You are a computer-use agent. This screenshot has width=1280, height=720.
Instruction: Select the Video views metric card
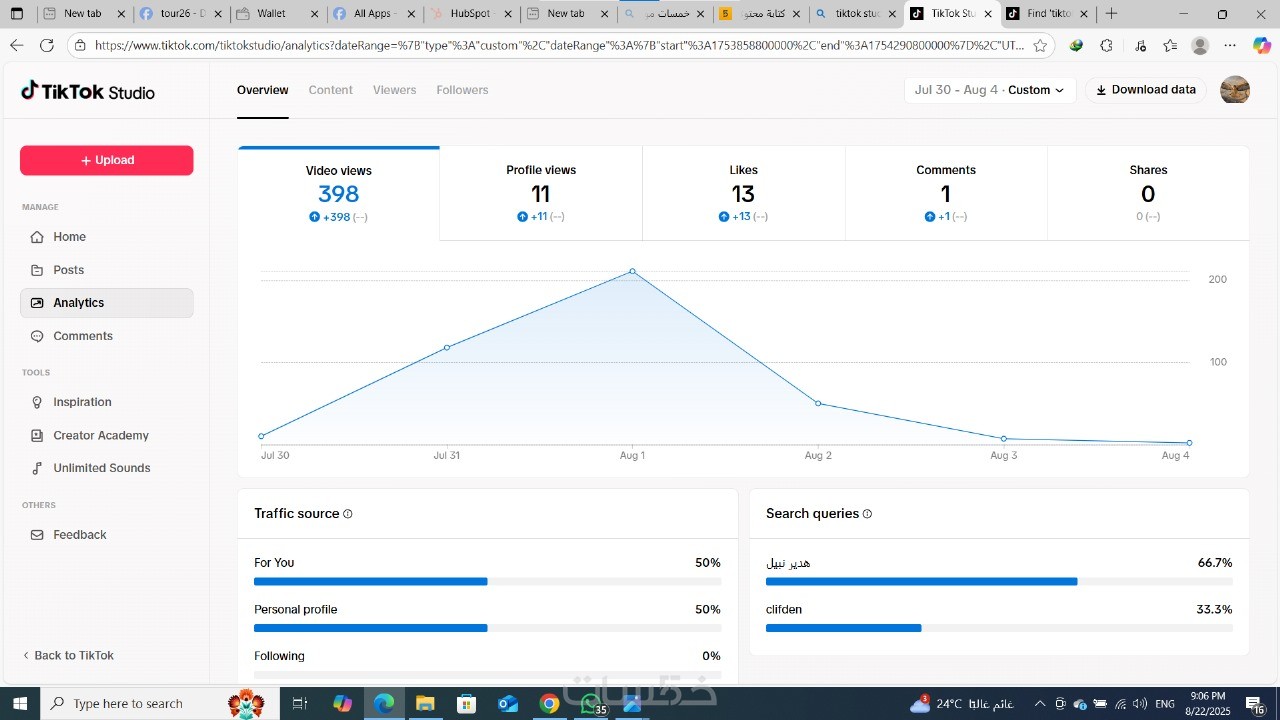coord(339,193)
